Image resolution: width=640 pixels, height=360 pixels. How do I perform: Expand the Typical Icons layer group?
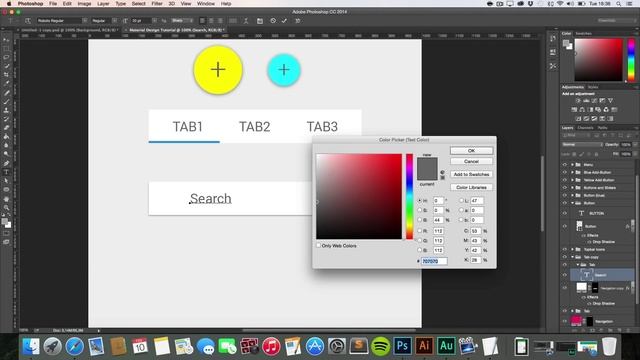click(572, 249)
